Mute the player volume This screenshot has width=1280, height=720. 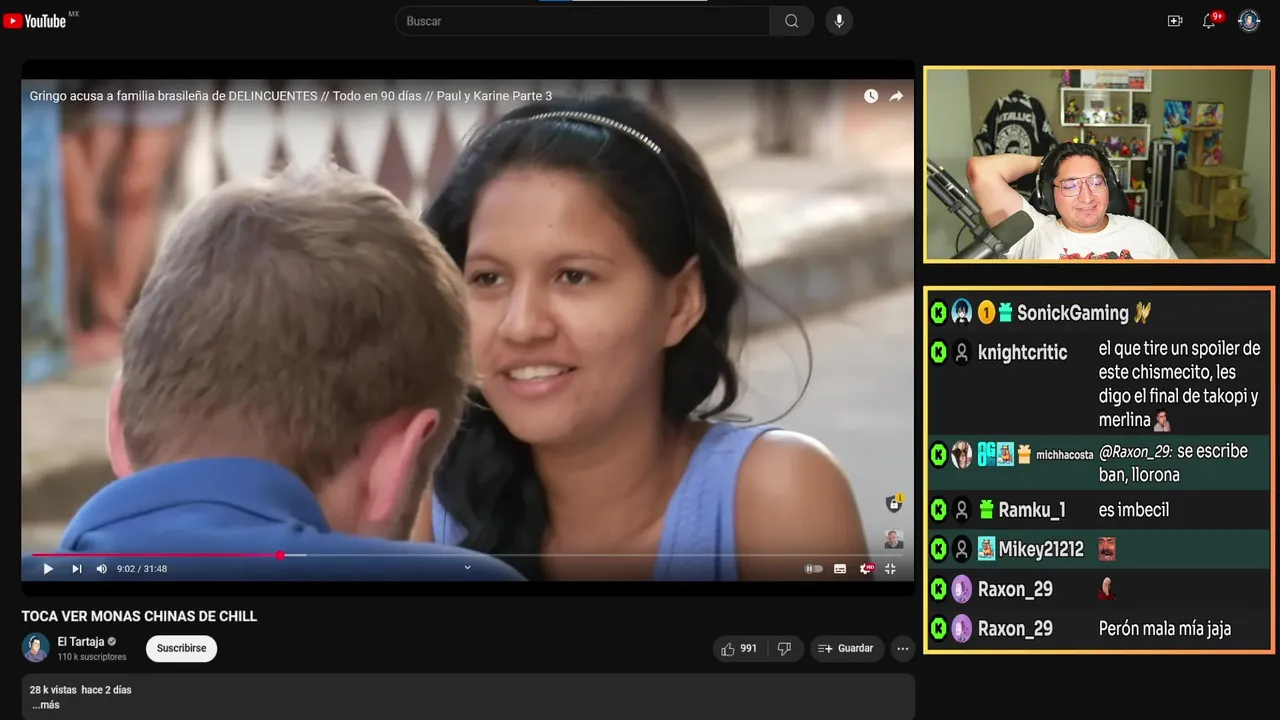click(x=101, y=569)
